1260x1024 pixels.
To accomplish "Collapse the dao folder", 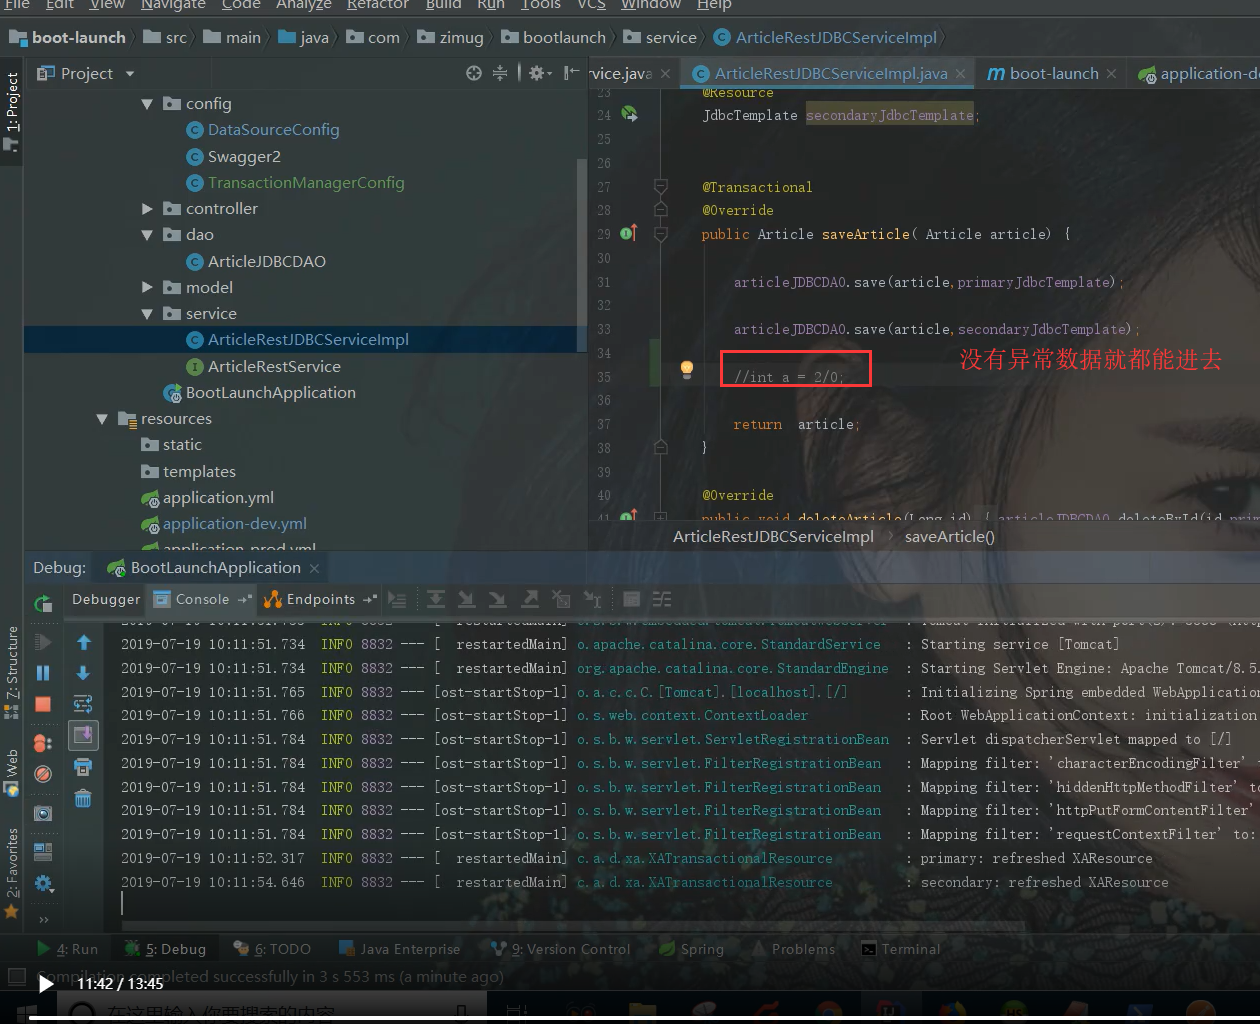I will 147,235.
